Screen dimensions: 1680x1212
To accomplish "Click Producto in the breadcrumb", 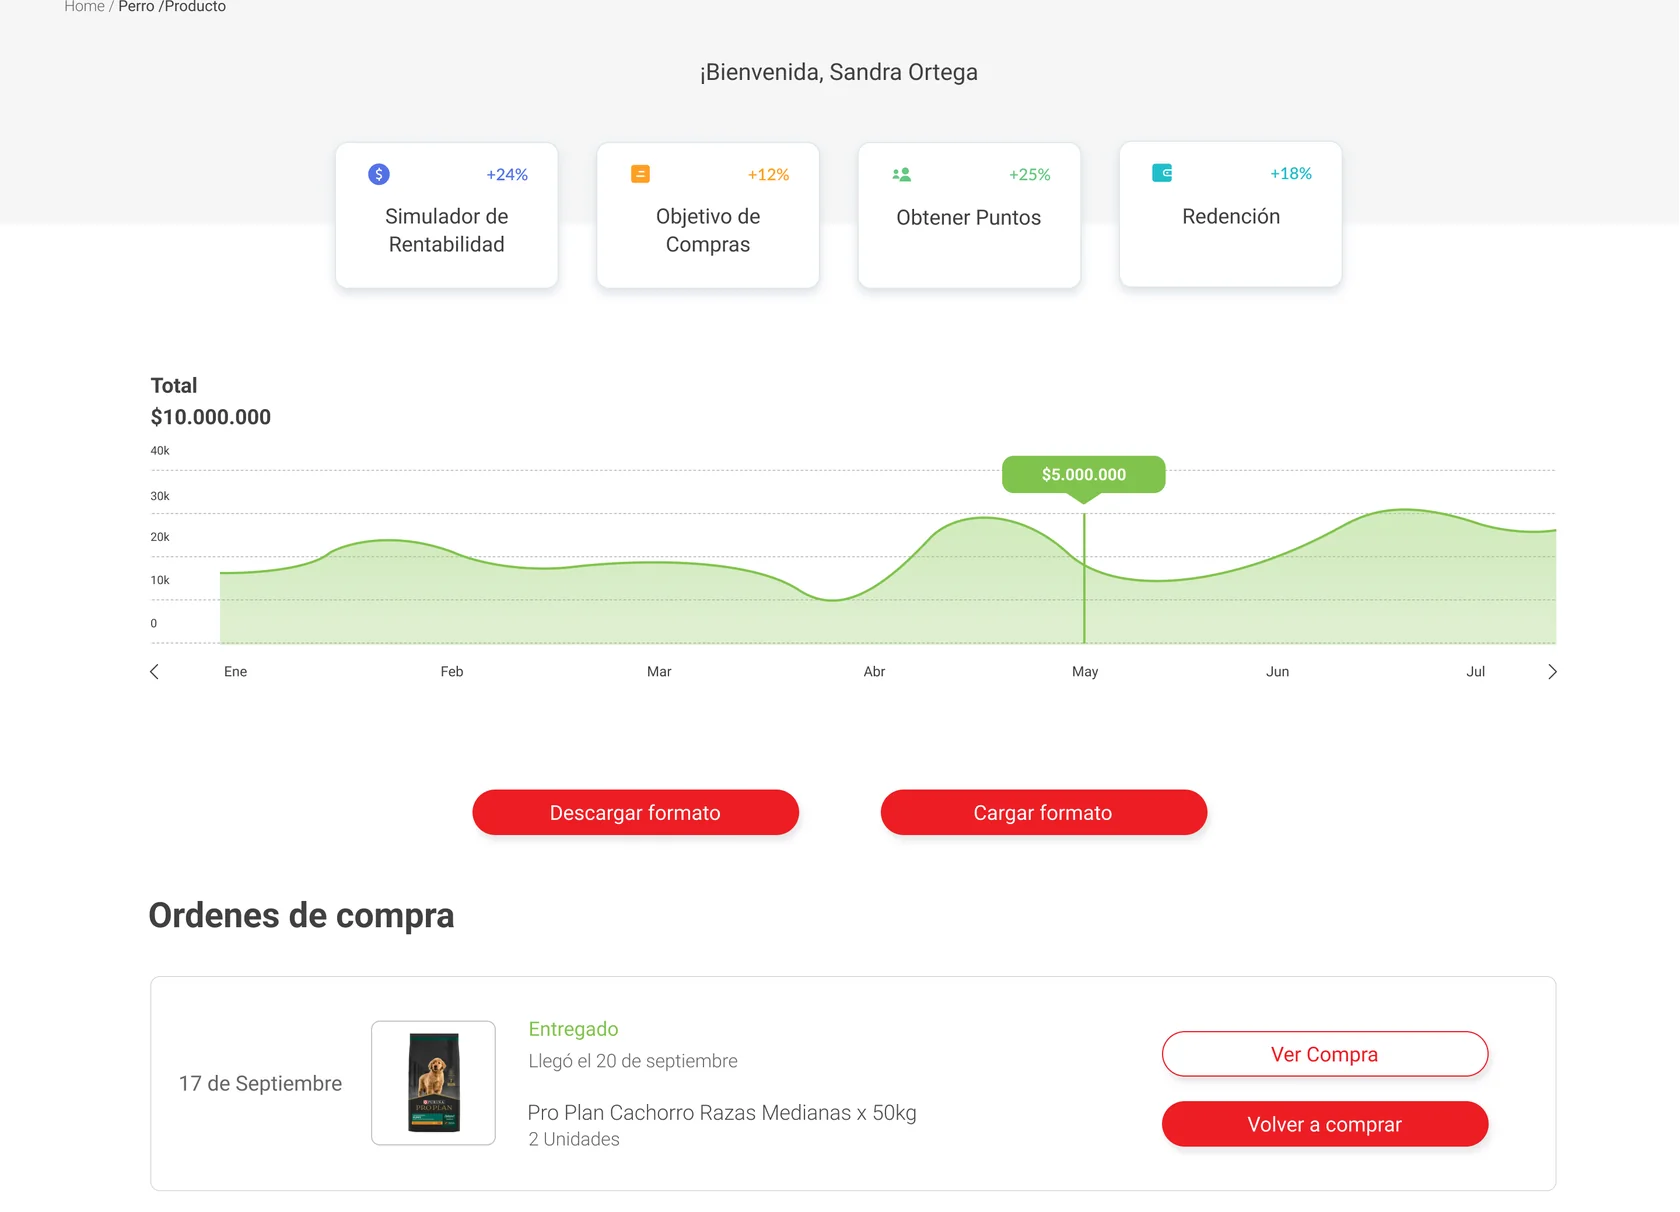I will [195, 7].
